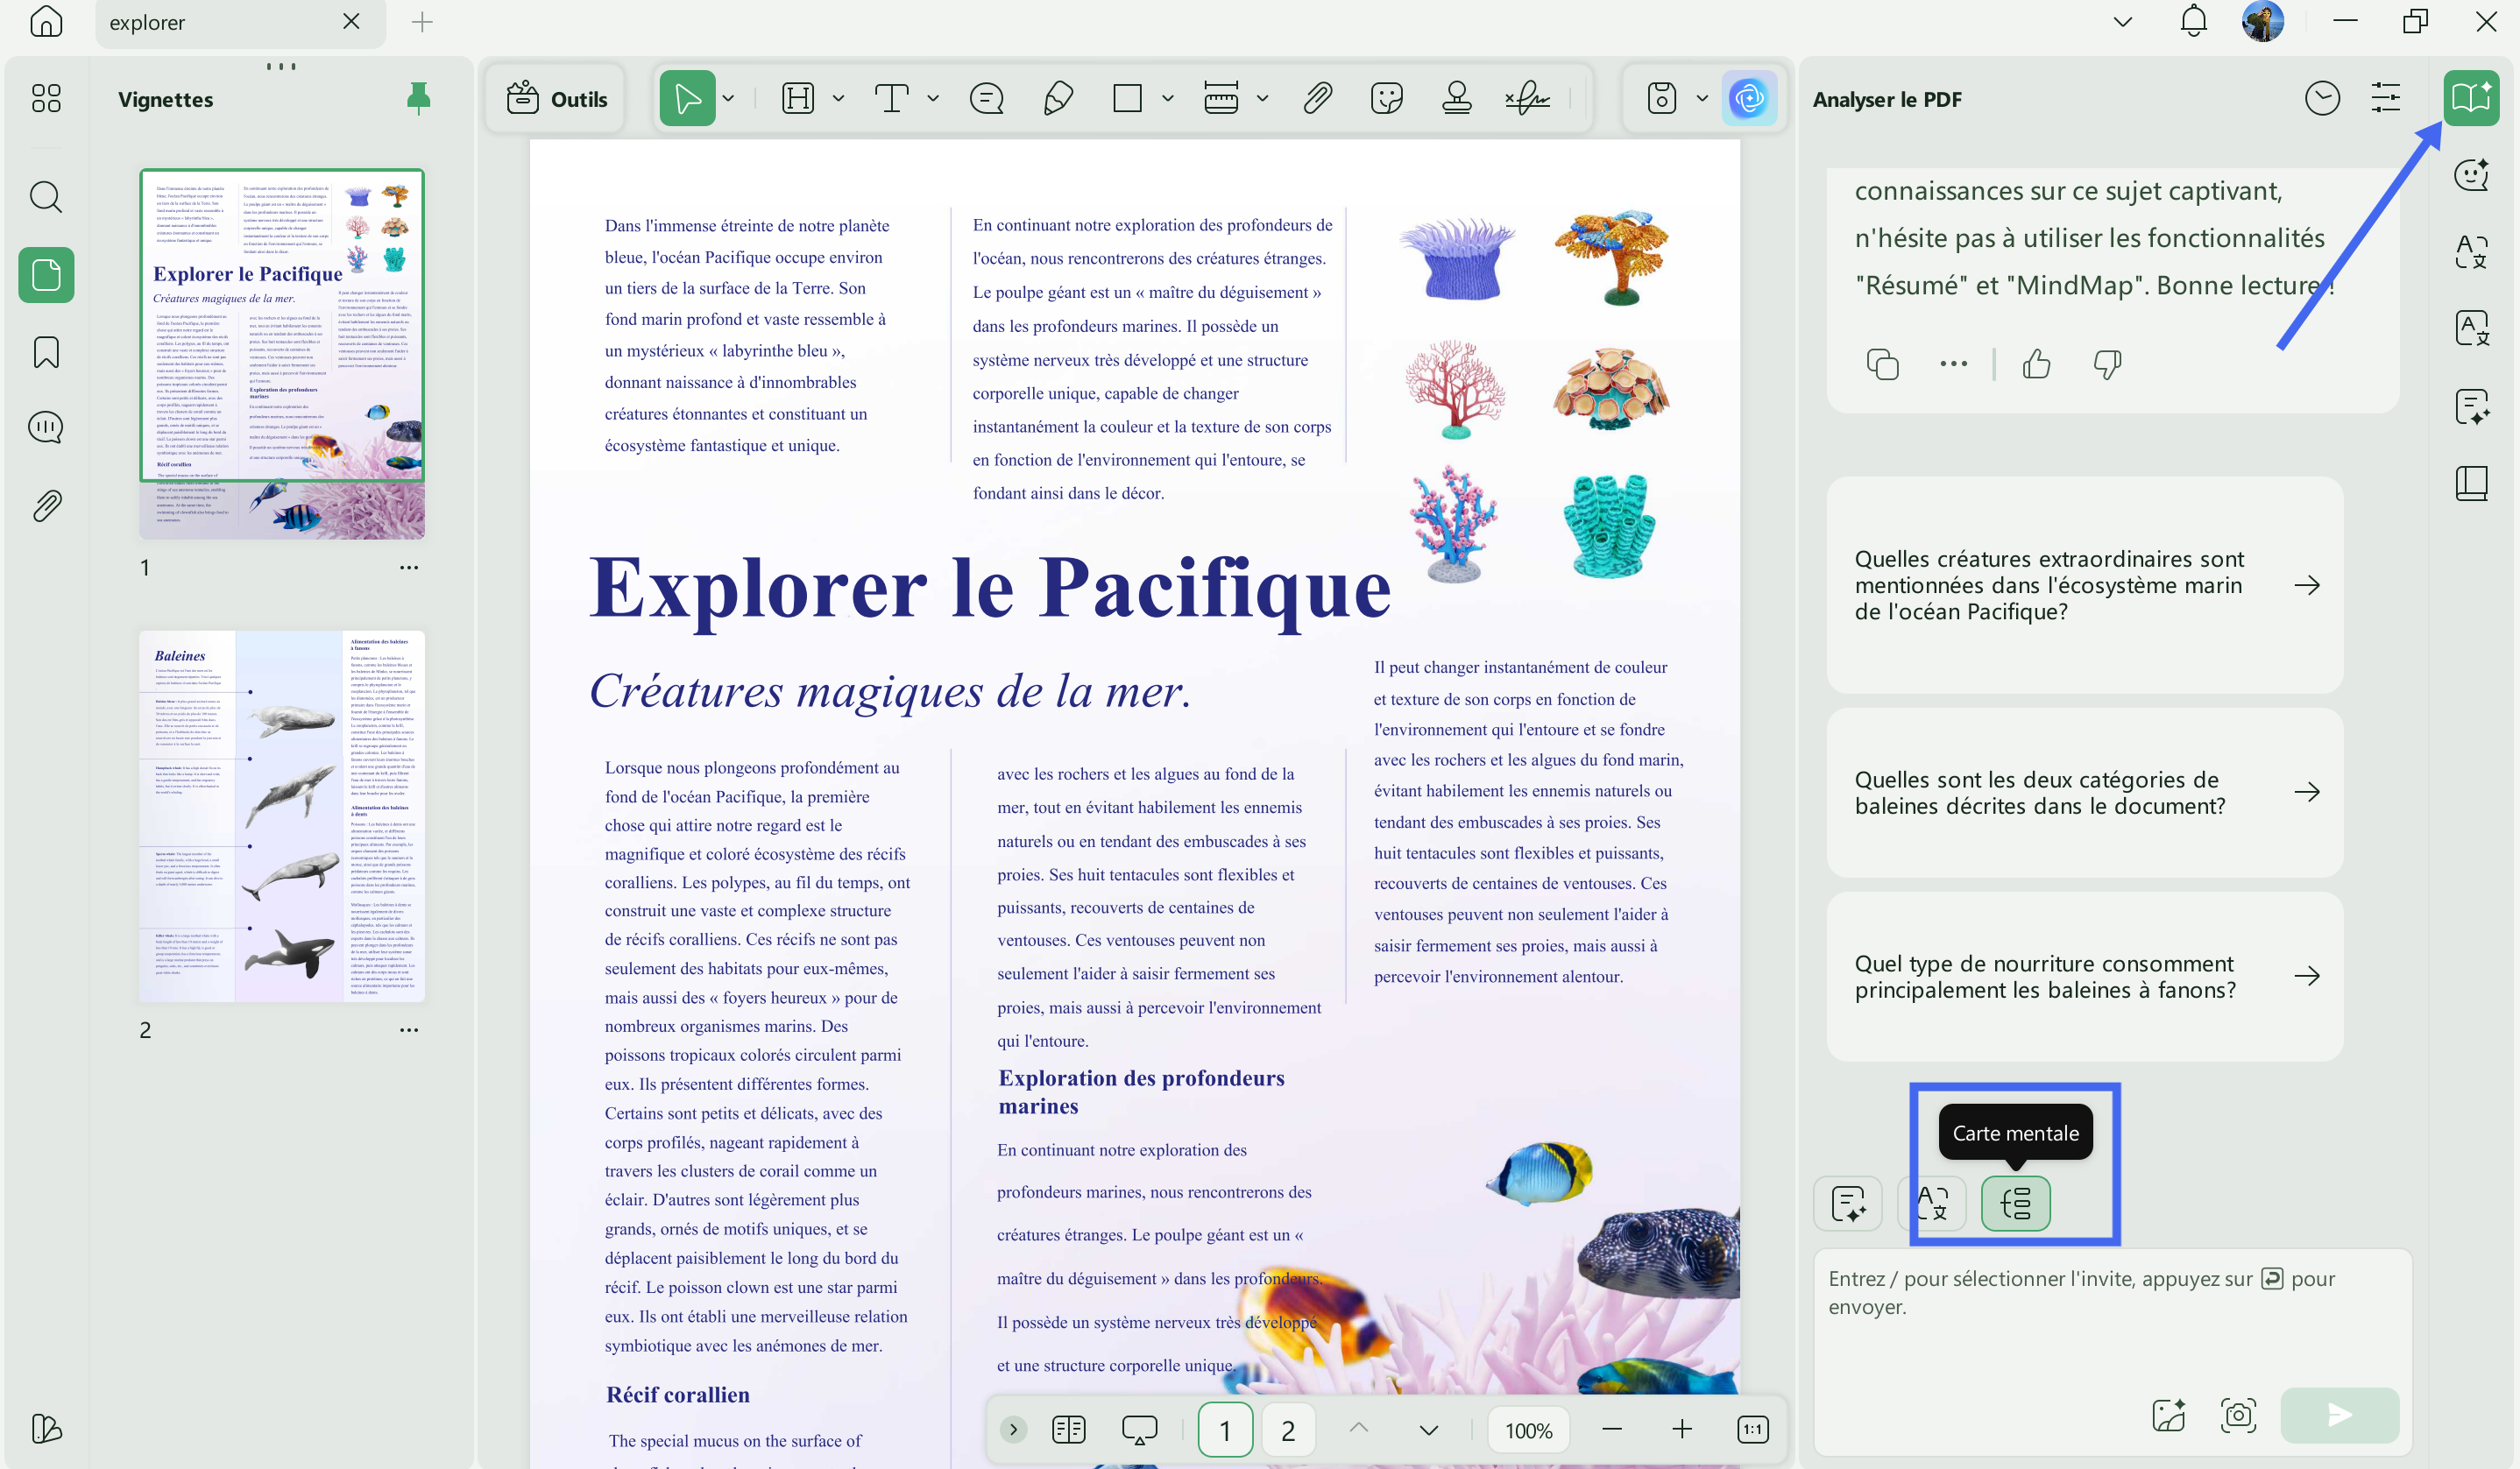Click the 100% zoom level field

[x=1528, y=1430]
